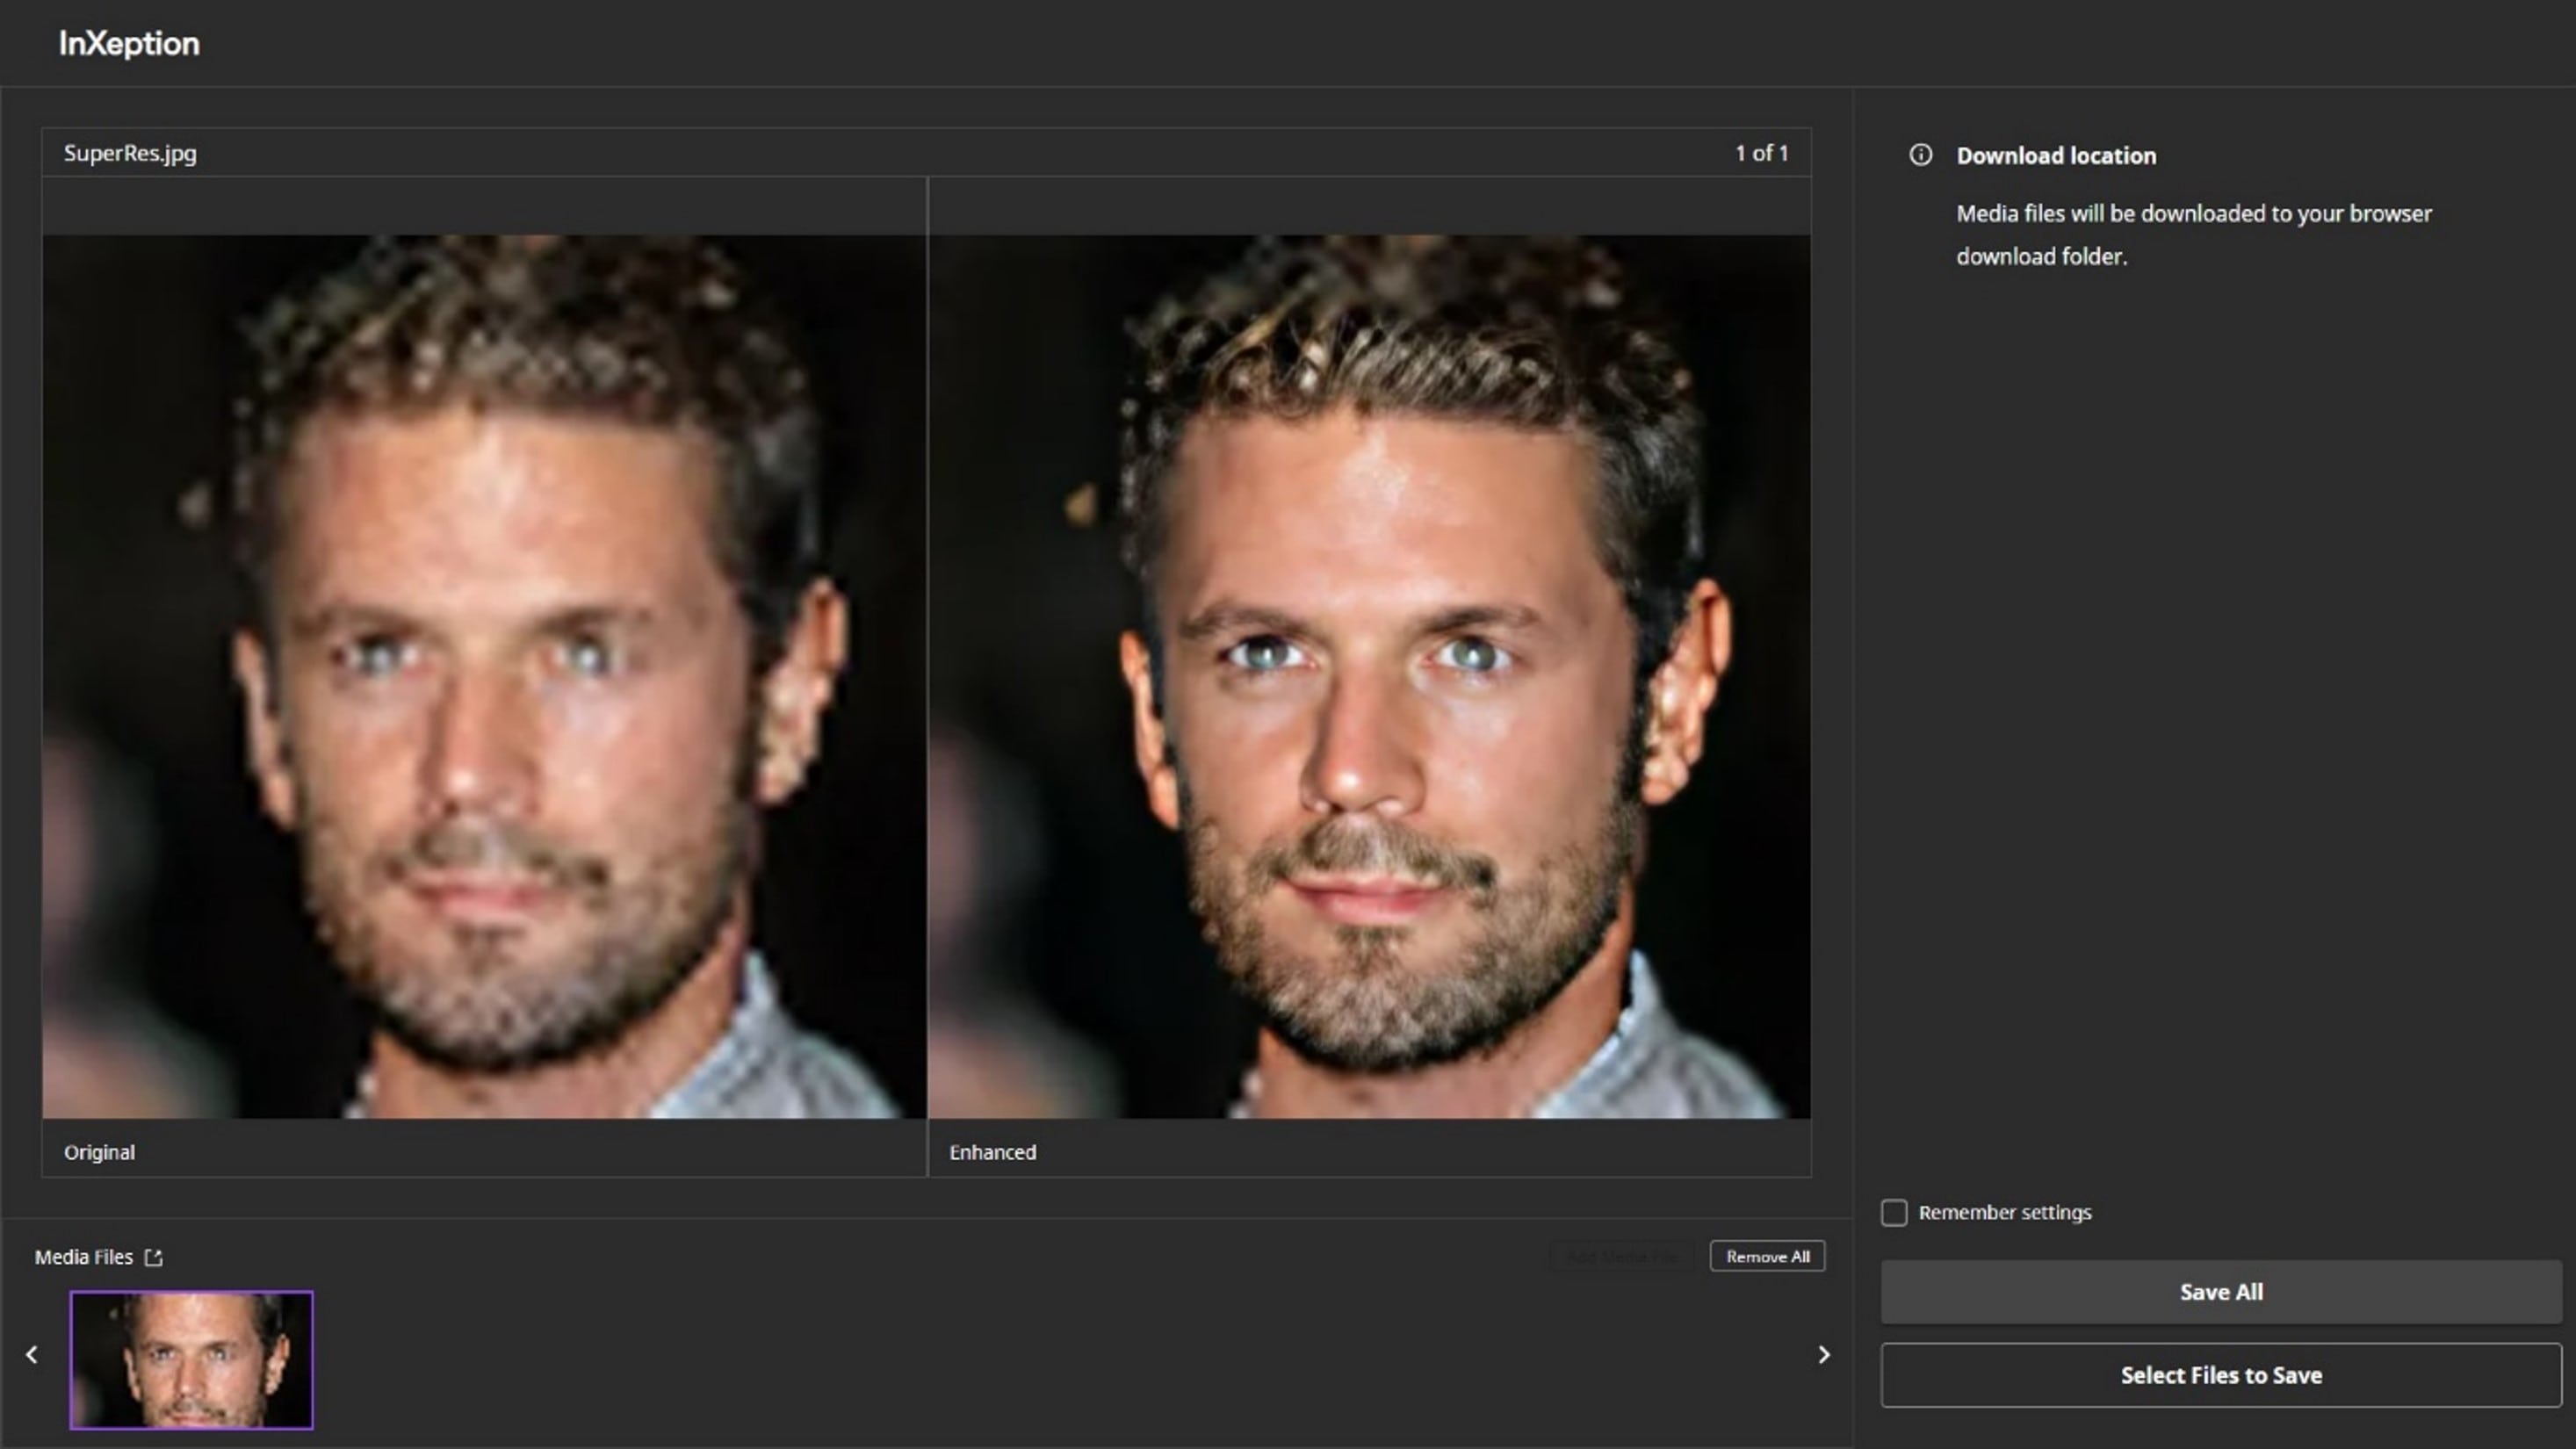The height and width of the screenshot is (1449, 2576).
Task: Click the Download location info icon
Action: tap(1920, 155)
